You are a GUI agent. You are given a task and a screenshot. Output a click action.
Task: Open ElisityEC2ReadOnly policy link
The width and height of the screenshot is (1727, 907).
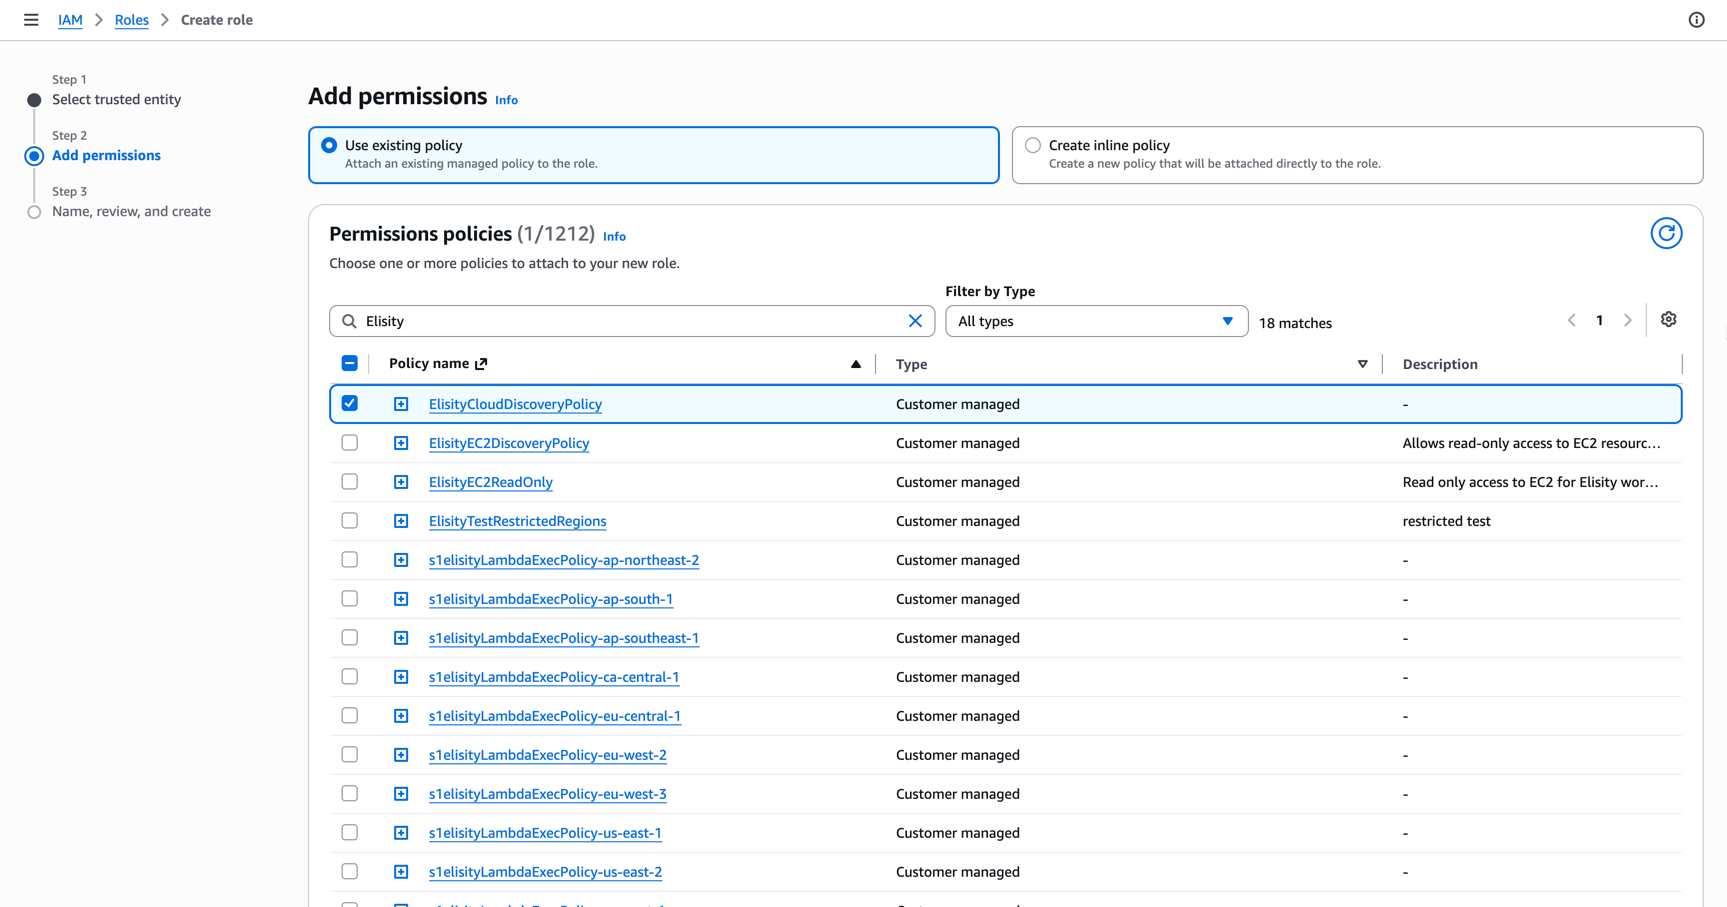pos(490,482)
